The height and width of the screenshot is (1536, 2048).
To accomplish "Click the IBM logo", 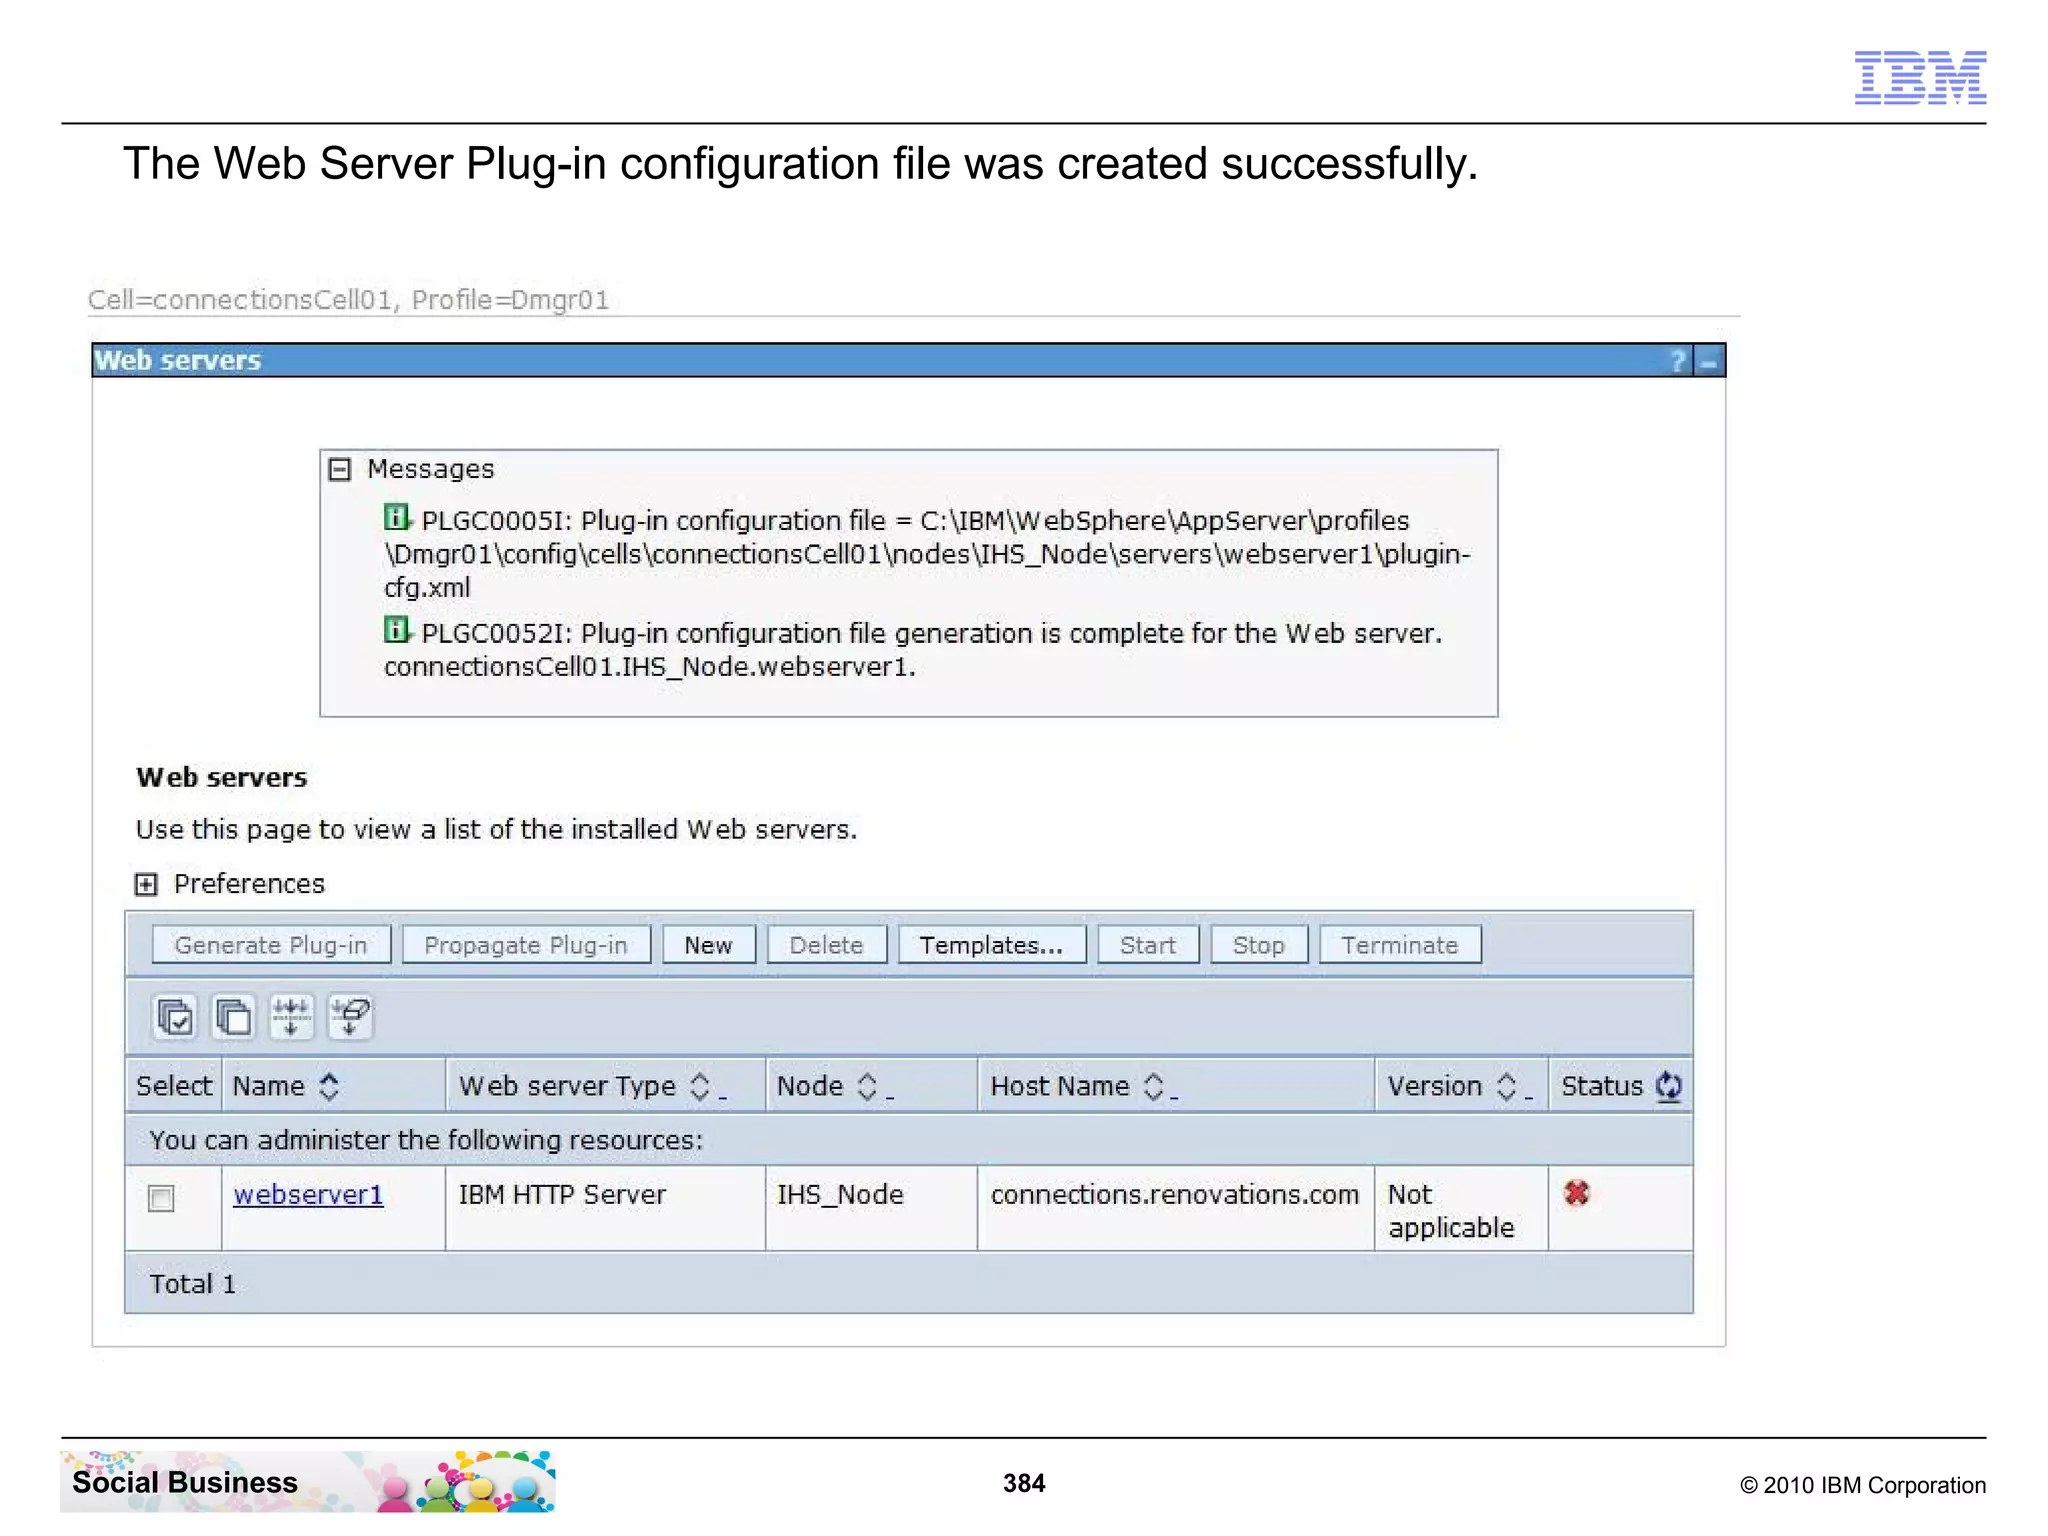I will [1920, 77].
